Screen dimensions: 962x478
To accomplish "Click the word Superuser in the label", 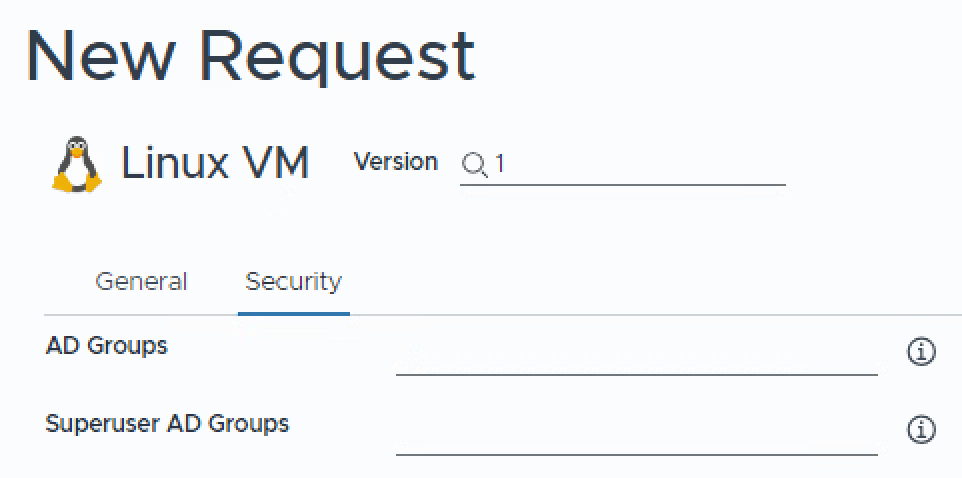I will click(95, 424).
